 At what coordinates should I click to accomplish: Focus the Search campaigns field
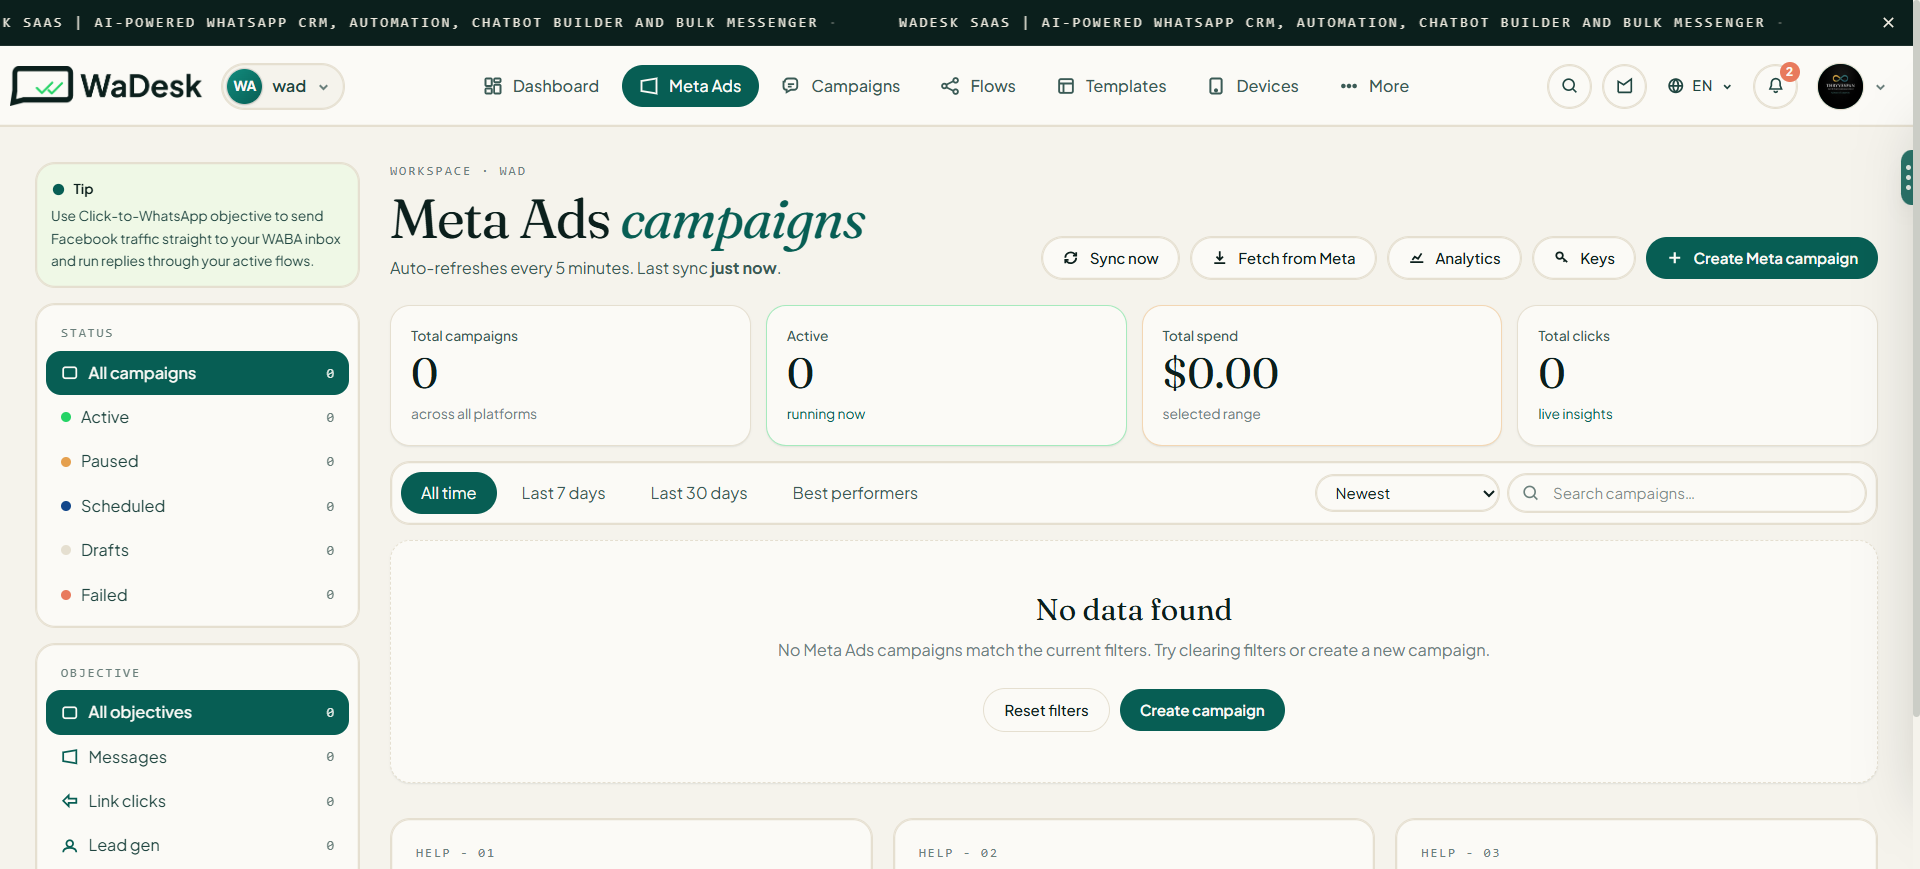click(1687, 493)
